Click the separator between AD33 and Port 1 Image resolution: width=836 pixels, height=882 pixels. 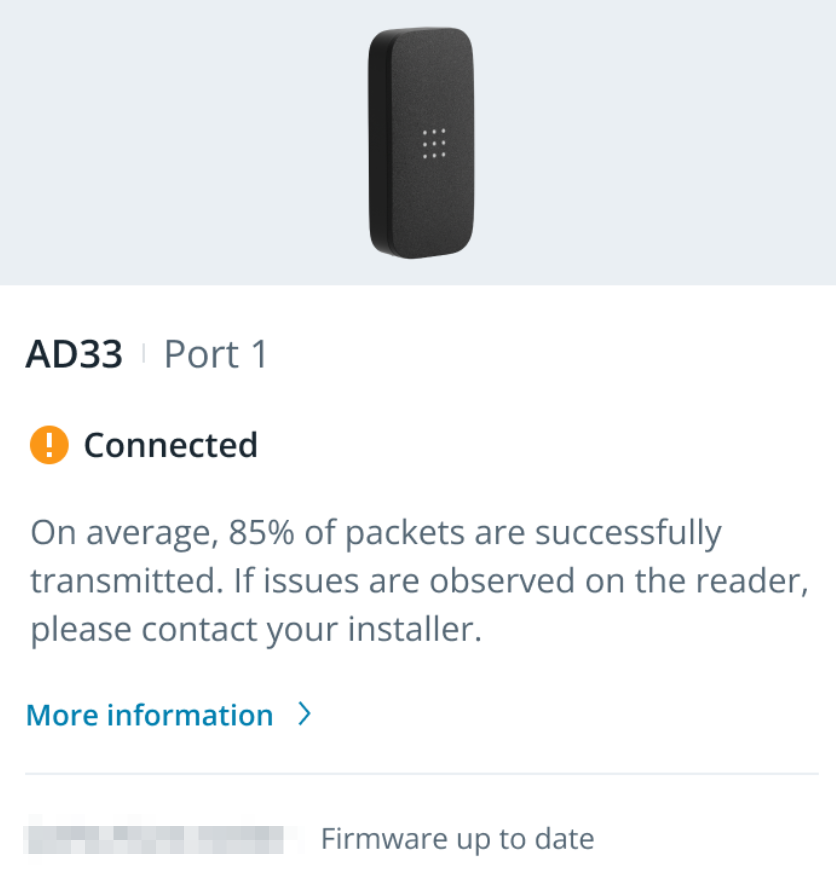(144, 354)
